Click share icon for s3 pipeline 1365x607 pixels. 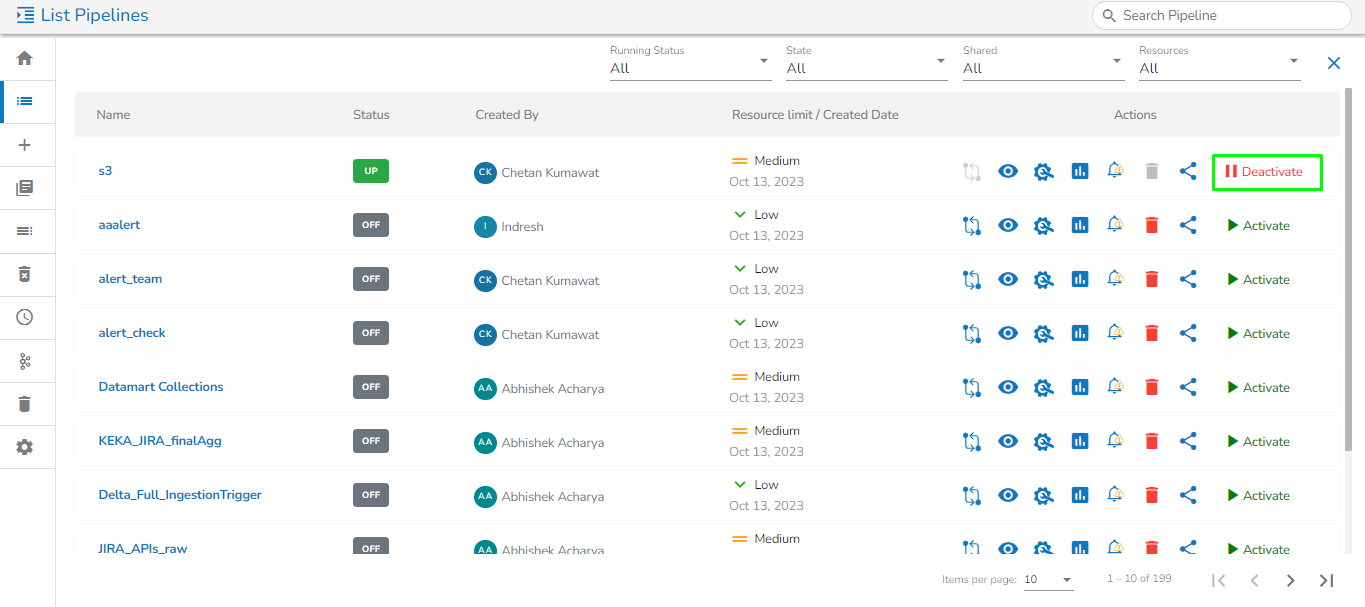point(1188,171)
